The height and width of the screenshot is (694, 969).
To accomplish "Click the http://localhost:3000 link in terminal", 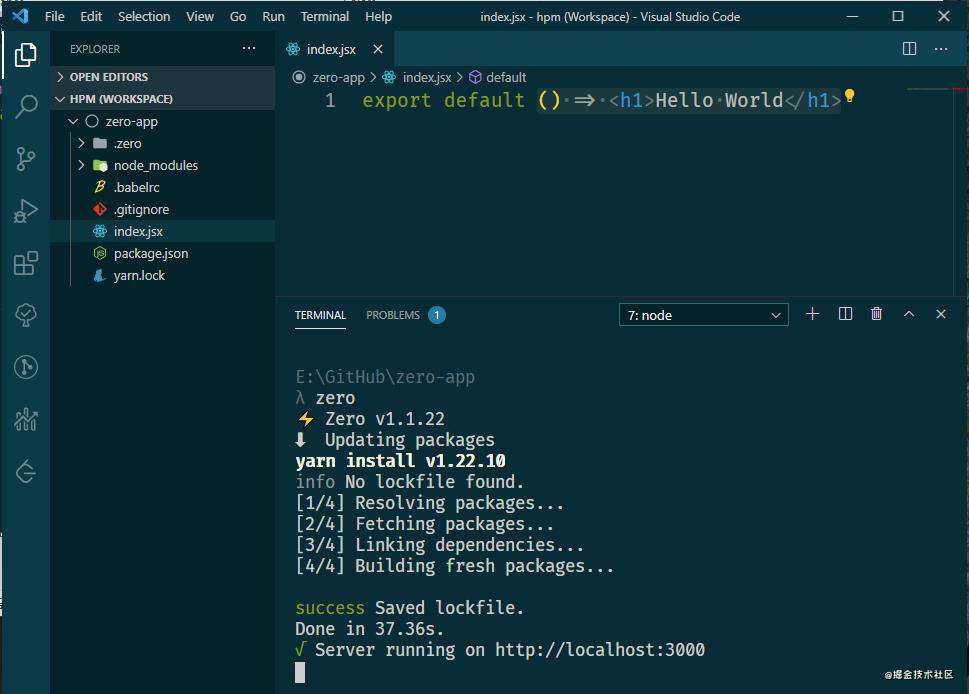I will tap(599, 650).
